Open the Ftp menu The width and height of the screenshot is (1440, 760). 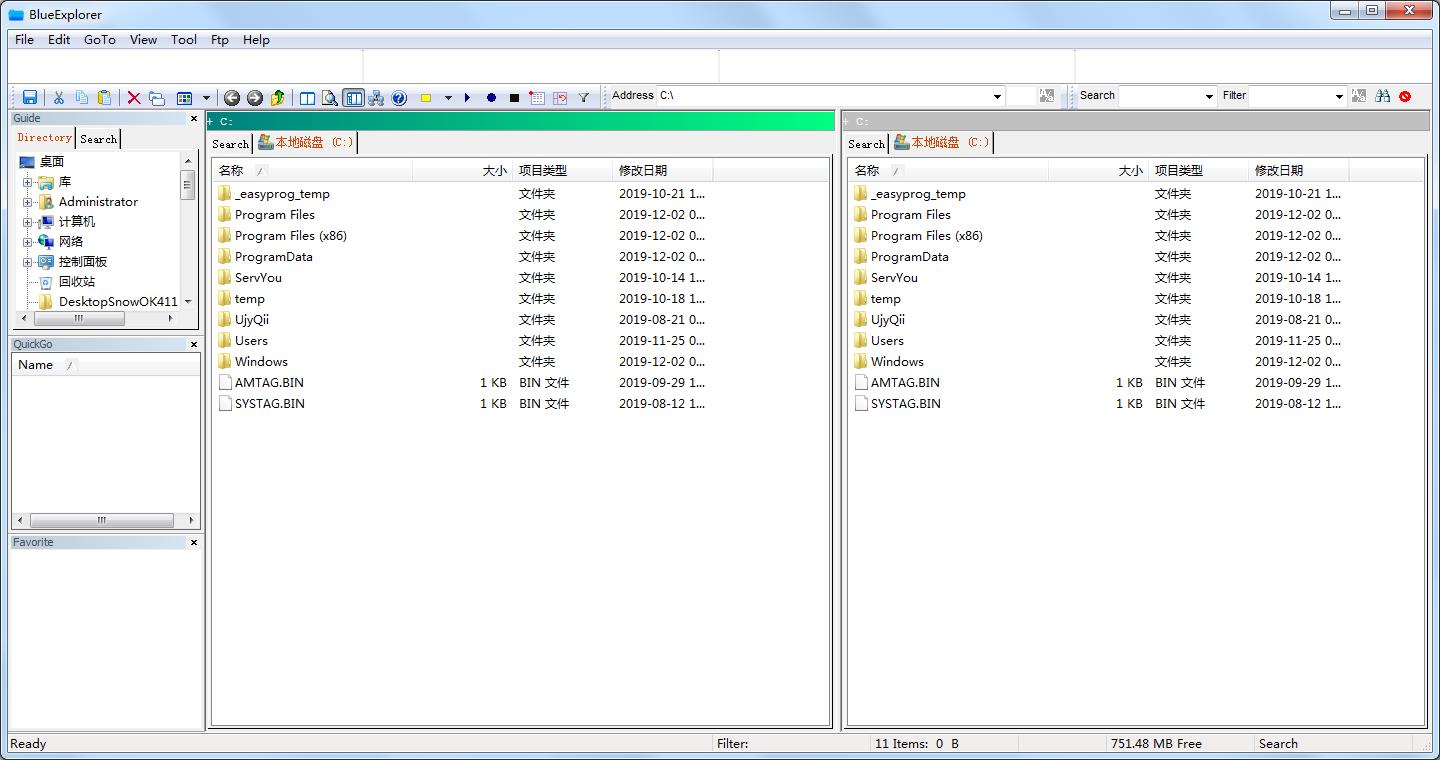[x=220, y=40]
